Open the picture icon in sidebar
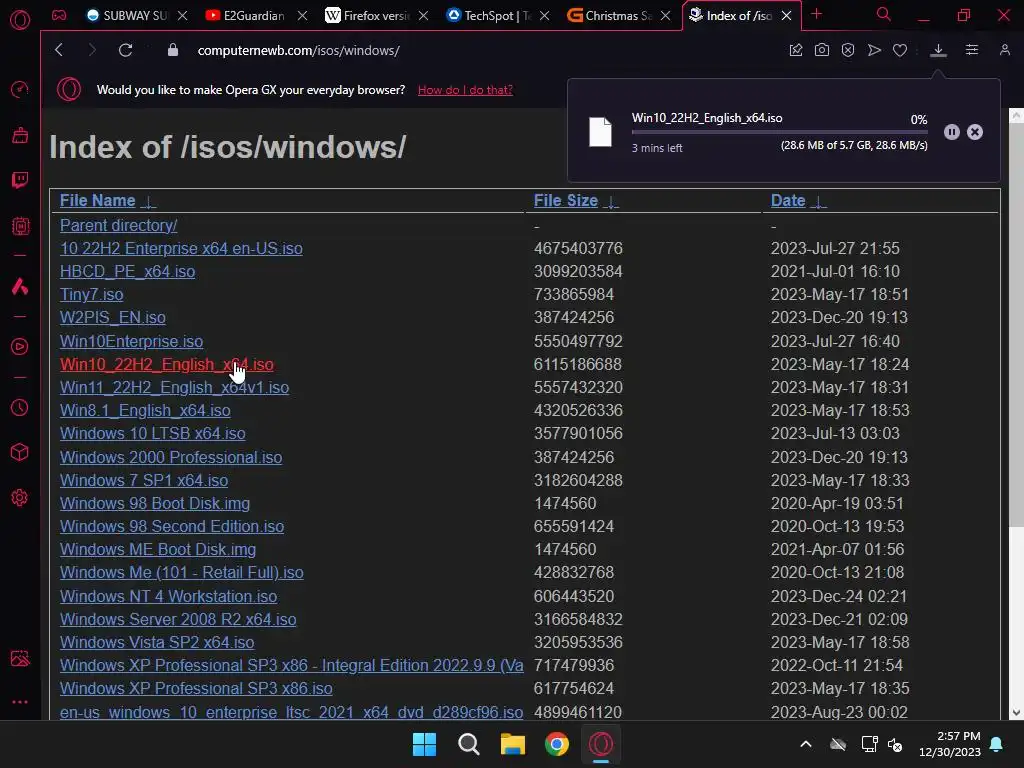This screenshot has height=768, width=1024. click(x=20, y=658)
